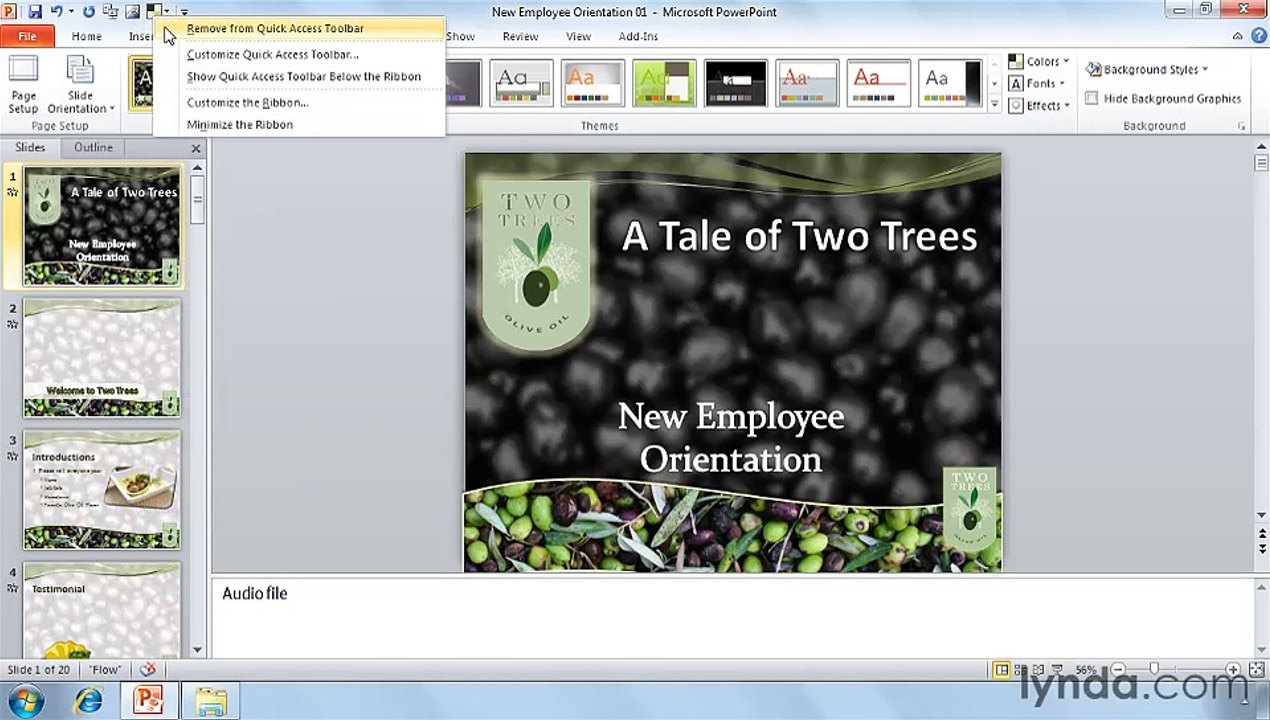The width and height of the screenshot is (1270, 720).
Task: Check Hide Background Graphics
Action: [x=1163, y=98]
